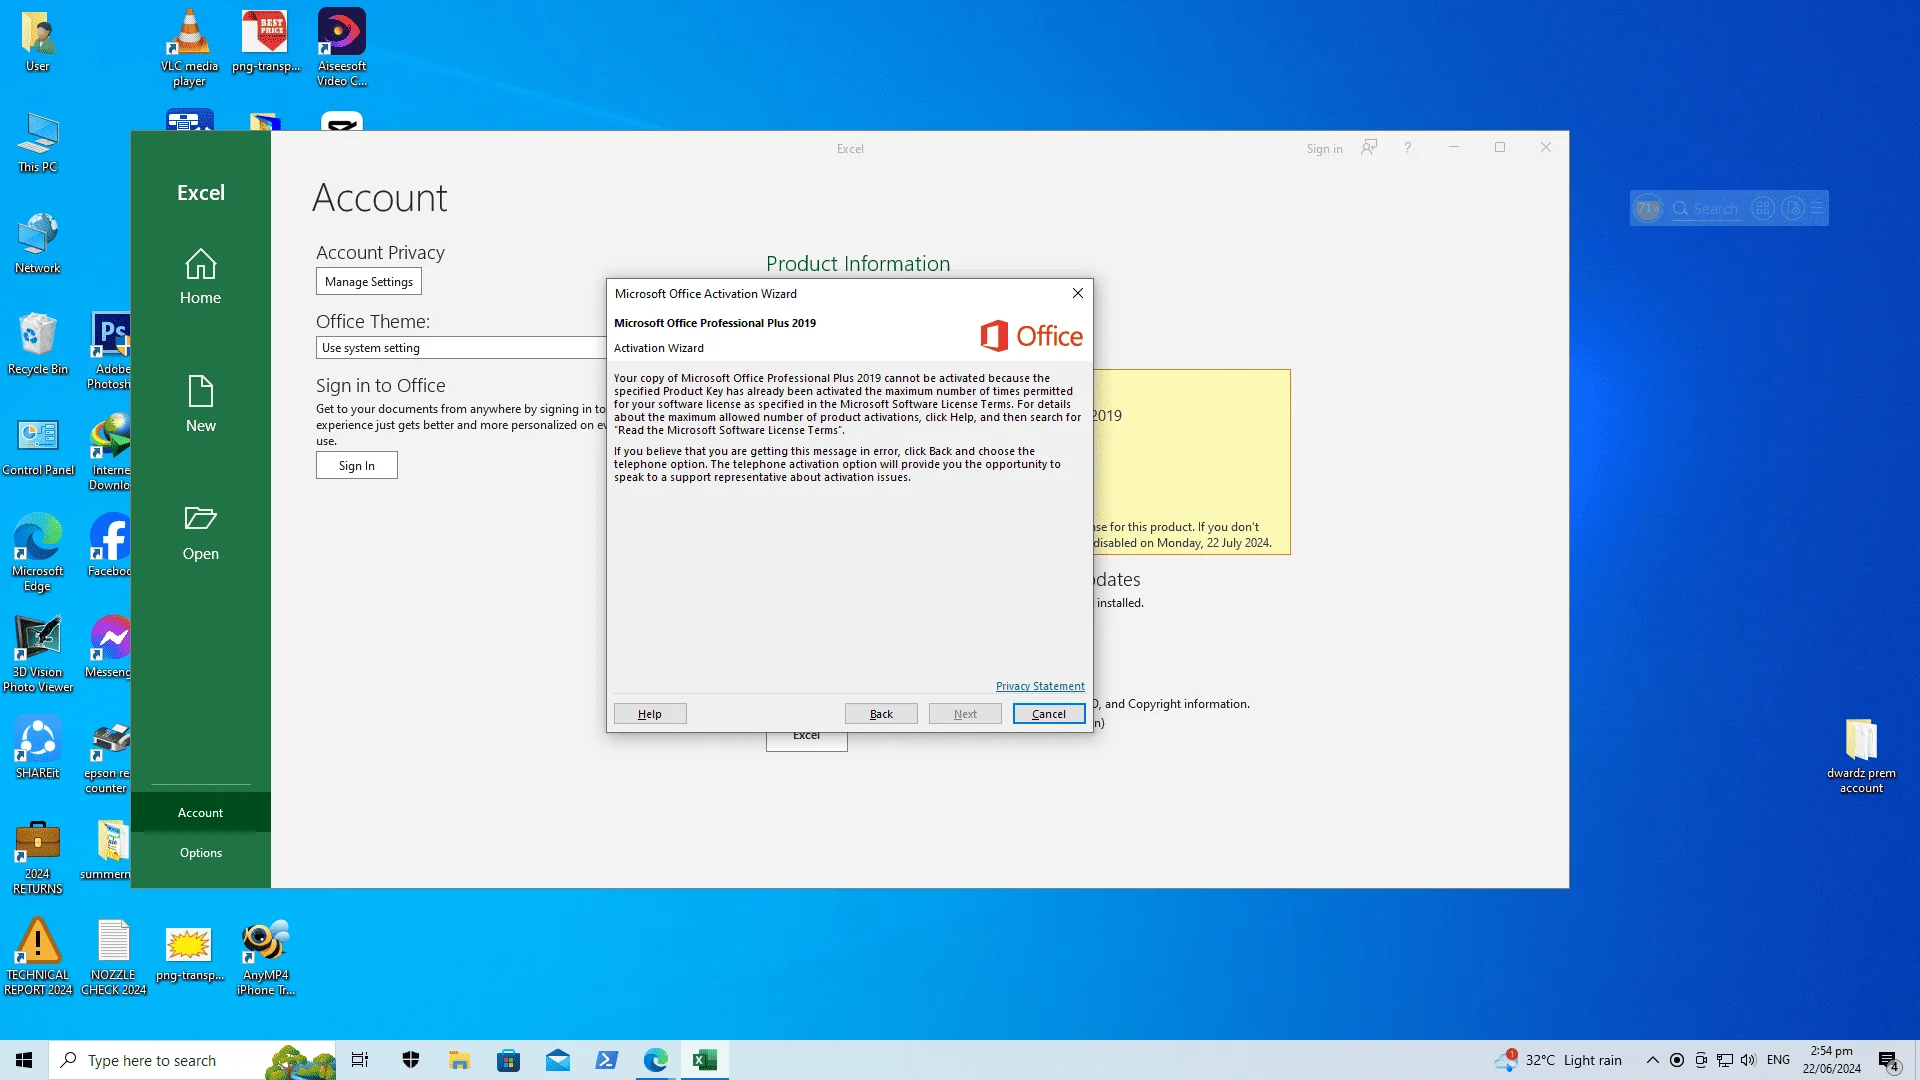Click the recording circle icon in system tray
Viewport: 1920px width, 1080px height.
pyautogui.click(x=1677, y=1060)
